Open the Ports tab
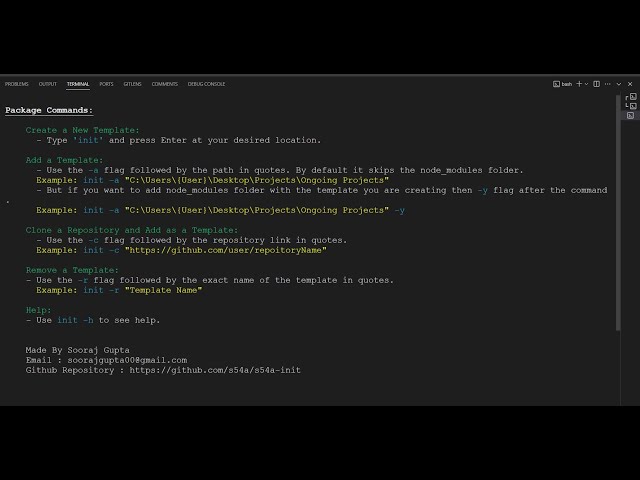This screenshot has height=480, width=640. [107, 84]
